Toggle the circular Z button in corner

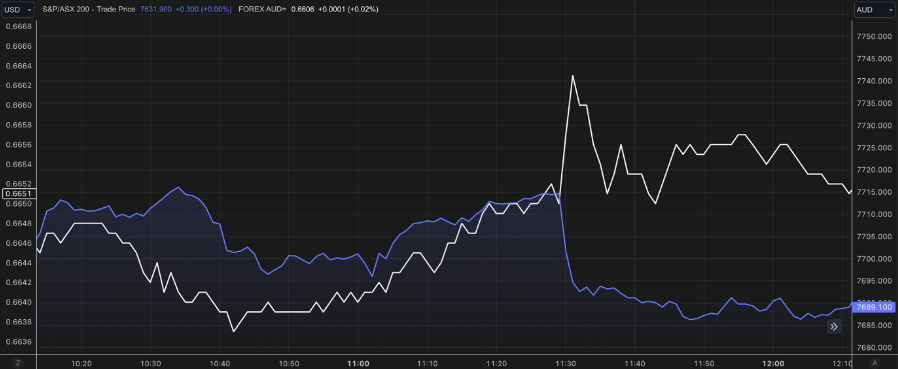click(x=18, y=363)
